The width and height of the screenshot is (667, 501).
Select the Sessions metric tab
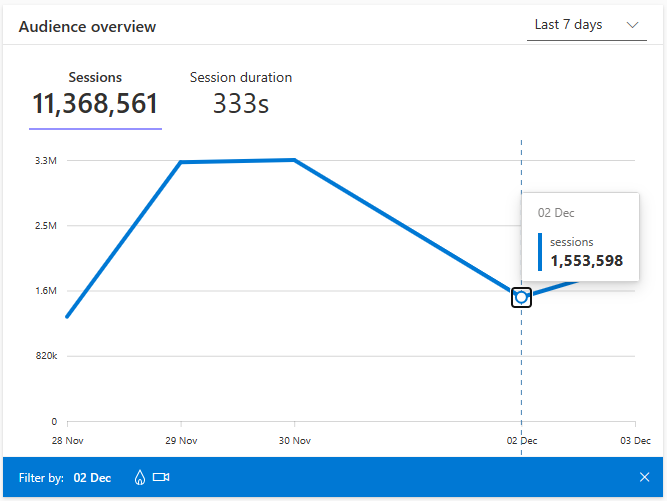point(95,77)
